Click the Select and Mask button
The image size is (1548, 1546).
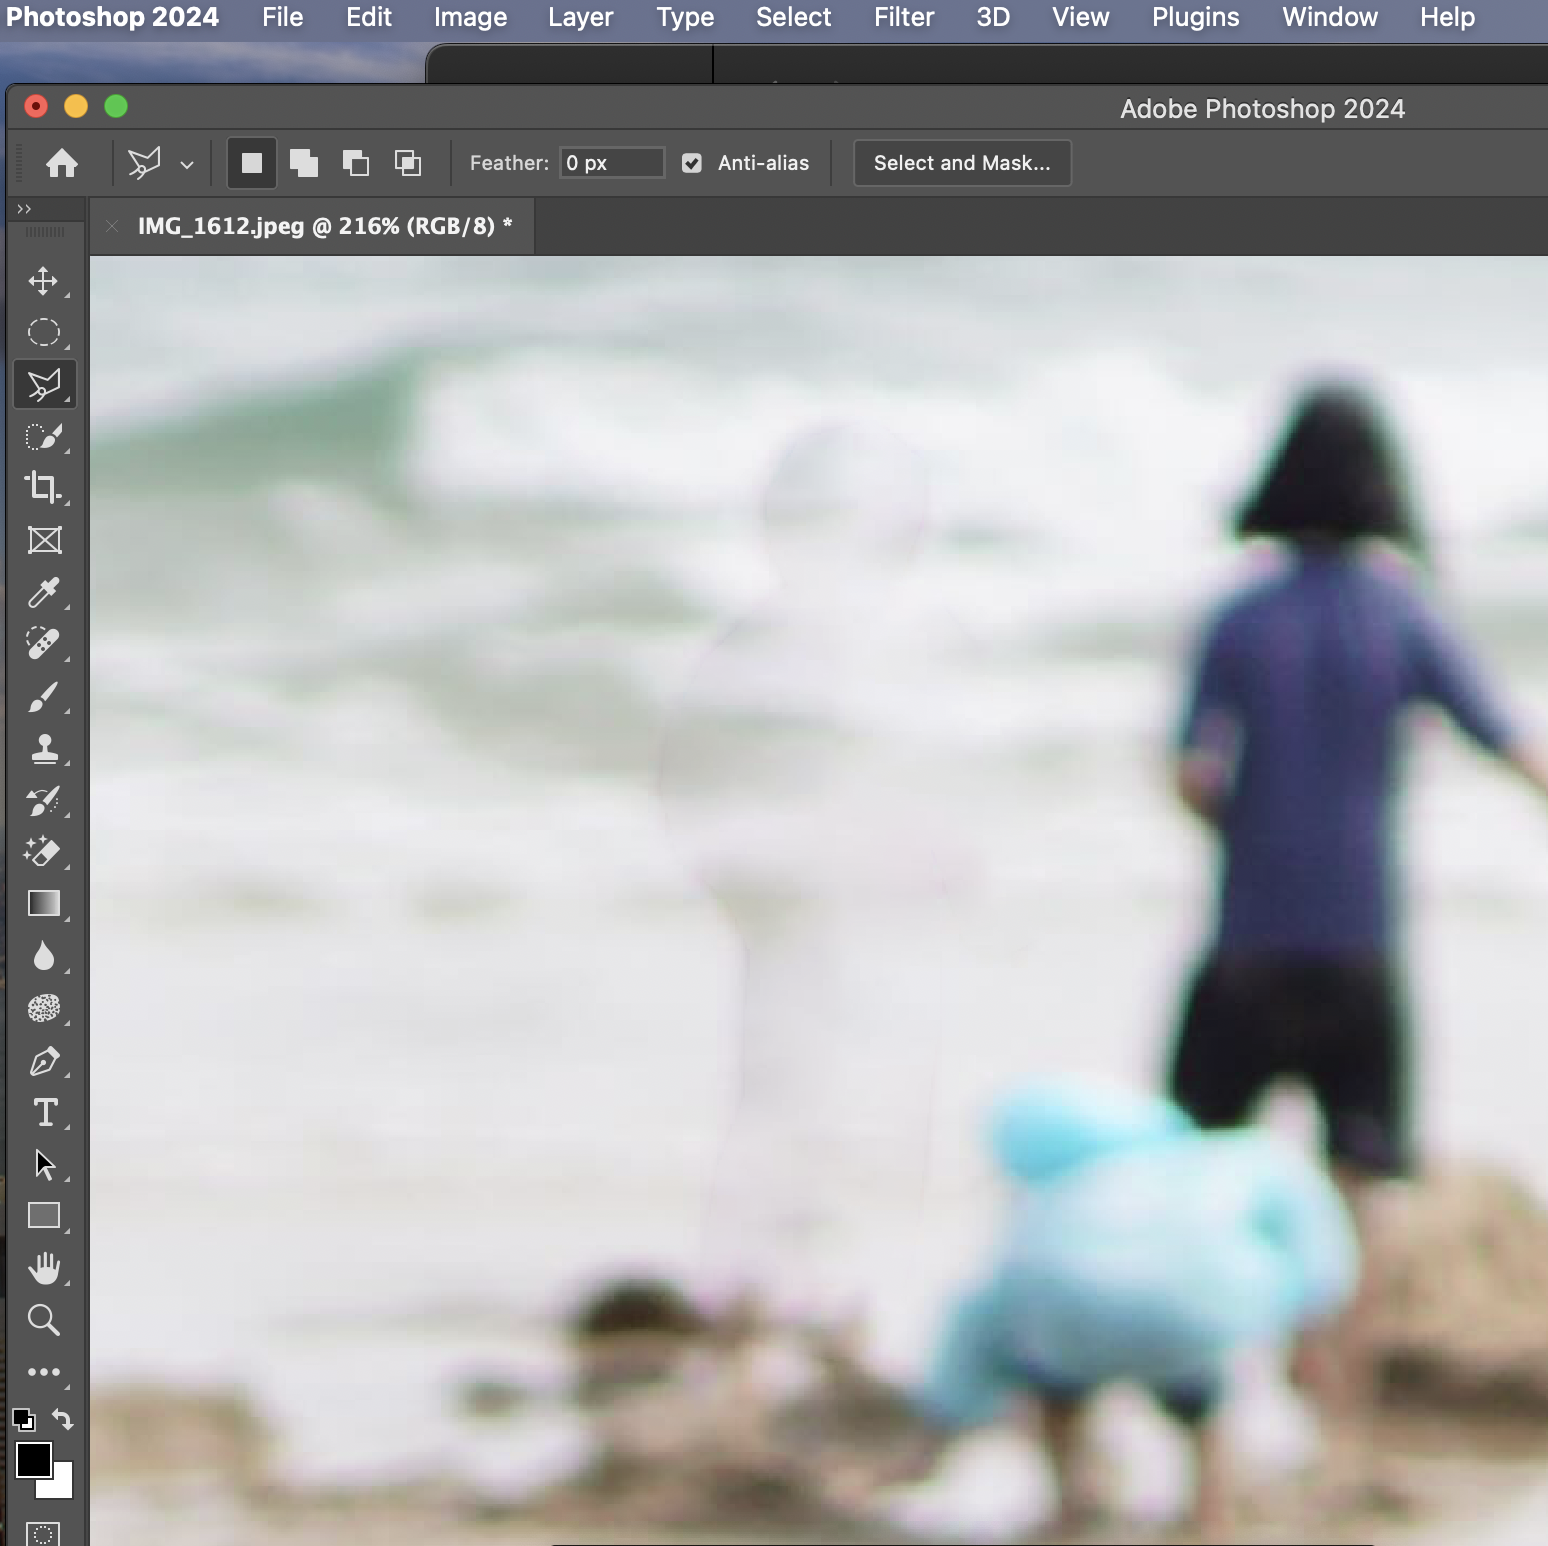[962, 163]
